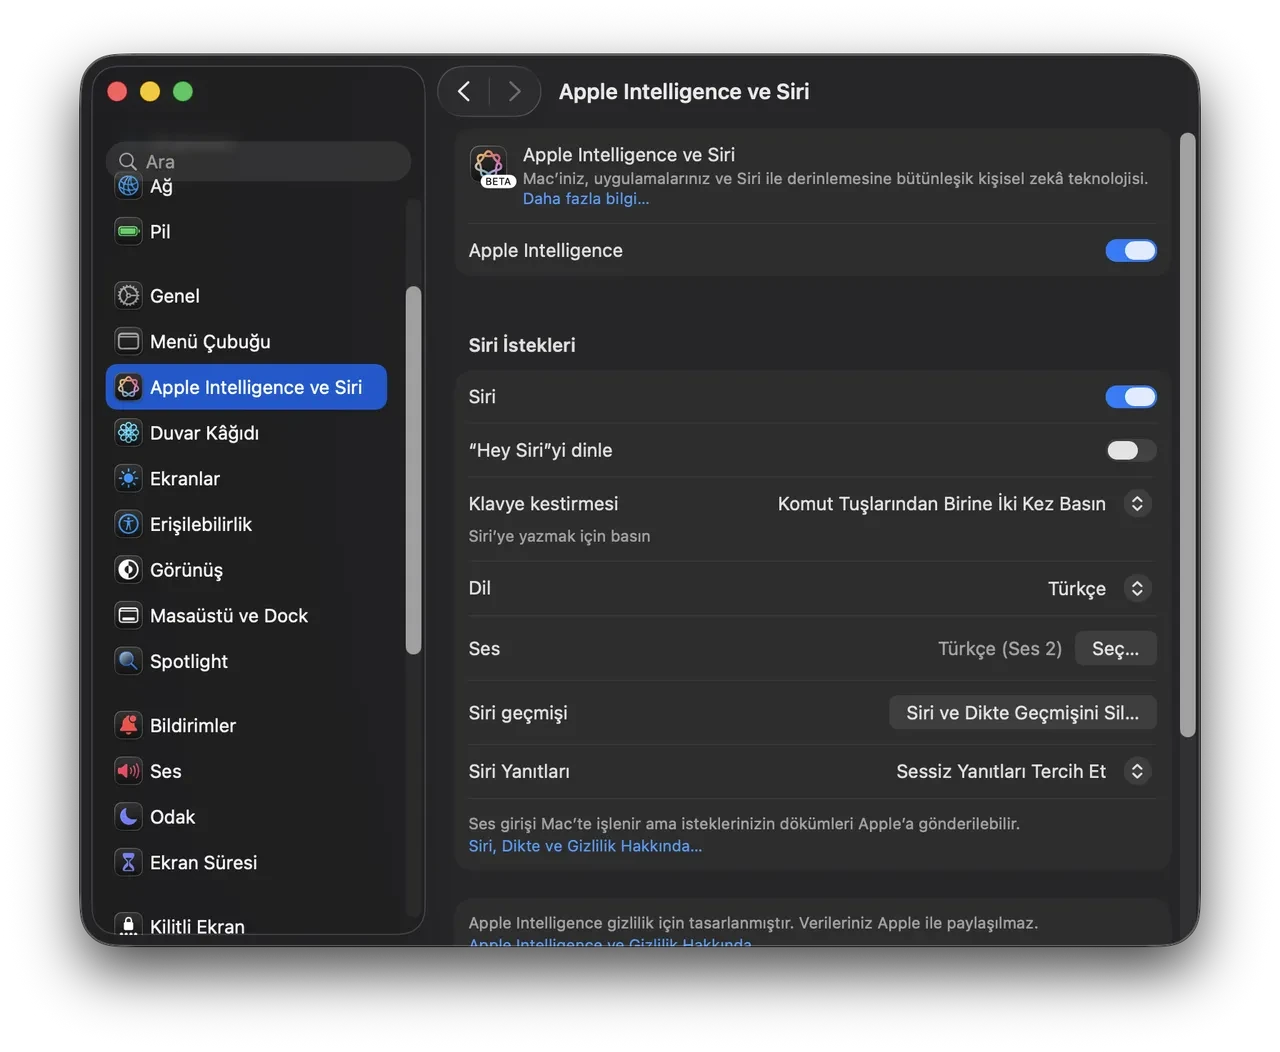Viewport: 1280px width, 1052px height.
Task: Open Genel settings via its gear icon
Action: (x=128, y=295)
